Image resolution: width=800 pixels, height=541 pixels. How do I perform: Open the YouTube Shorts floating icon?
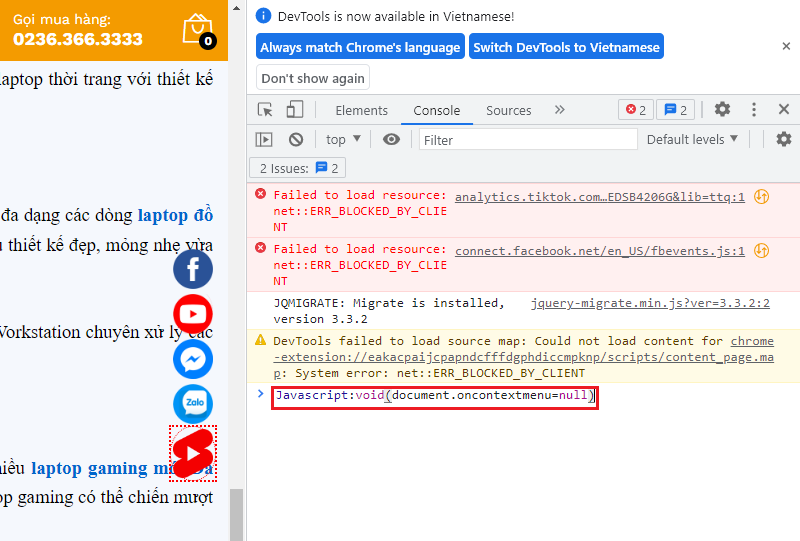point(193,453)
